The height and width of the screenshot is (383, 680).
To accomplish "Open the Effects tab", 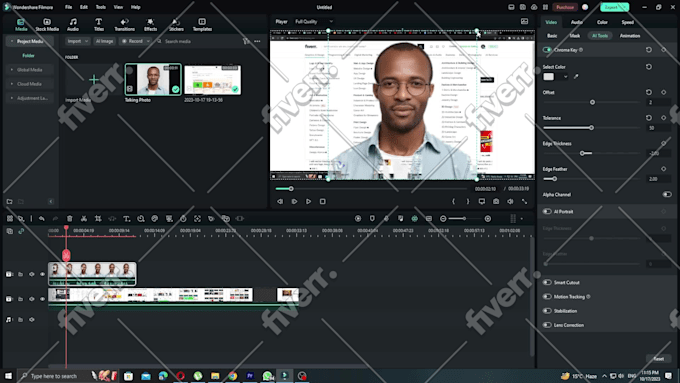I will click(x=150, y=24).
